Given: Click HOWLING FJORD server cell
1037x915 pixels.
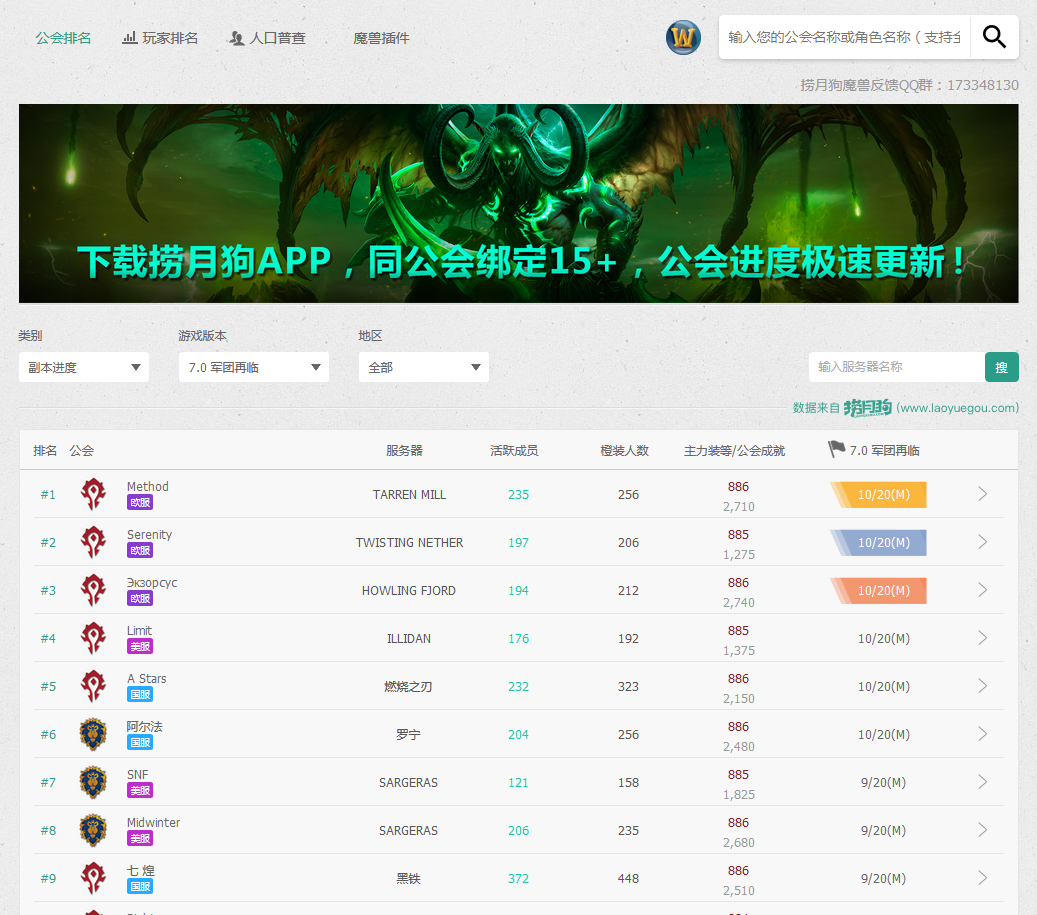Looking at the screenshot, I should (x=409, y=590).
